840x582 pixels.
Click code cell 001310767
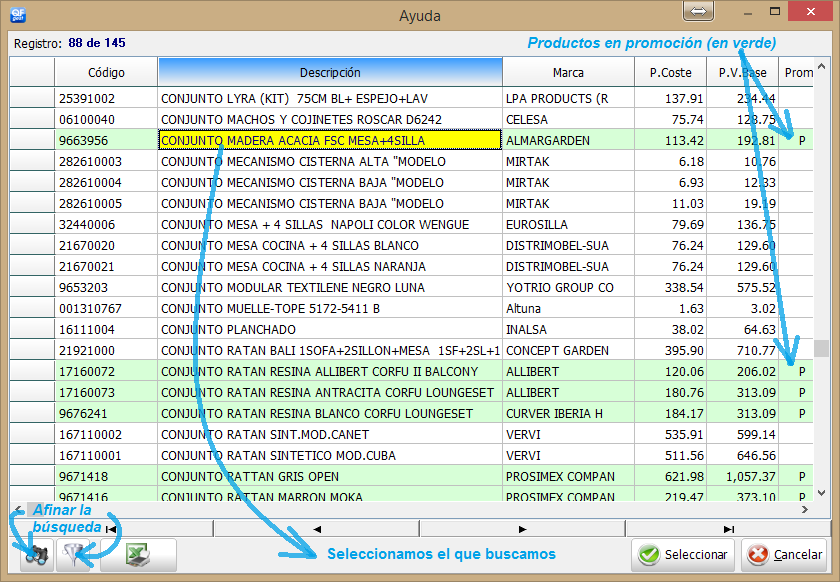[x=106, y=308]
